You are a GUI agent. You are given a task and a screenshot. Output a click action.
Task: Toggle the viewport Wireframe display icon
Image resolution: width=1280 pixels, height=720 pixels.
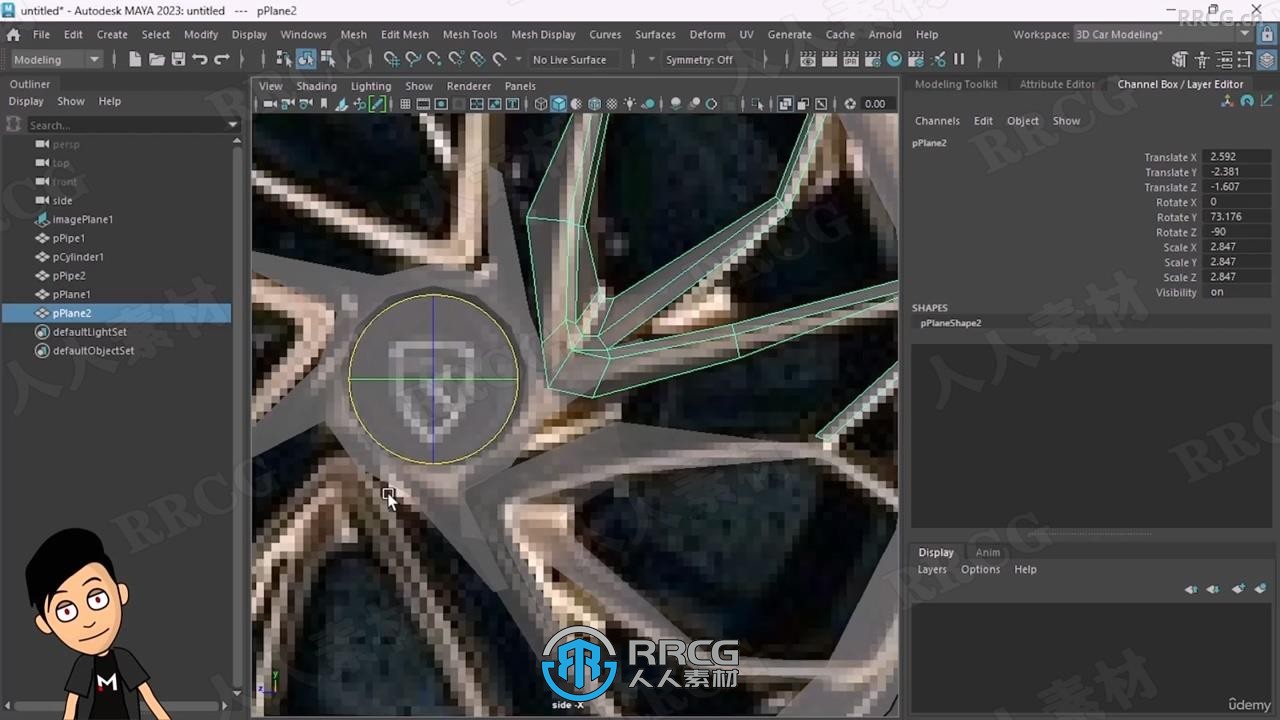[541, 103]
